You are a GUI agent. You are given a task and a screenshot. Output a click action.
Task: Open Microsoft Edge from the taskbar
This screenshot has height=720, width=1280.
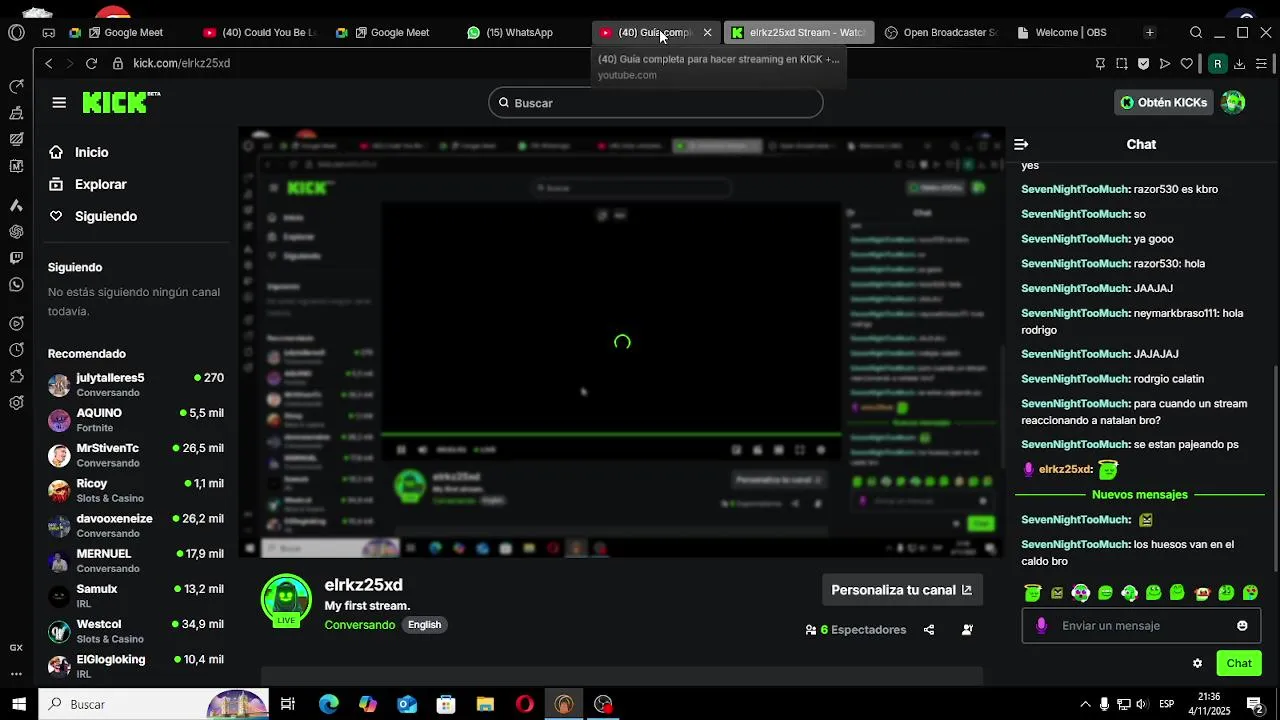click(x=328, y=704)
